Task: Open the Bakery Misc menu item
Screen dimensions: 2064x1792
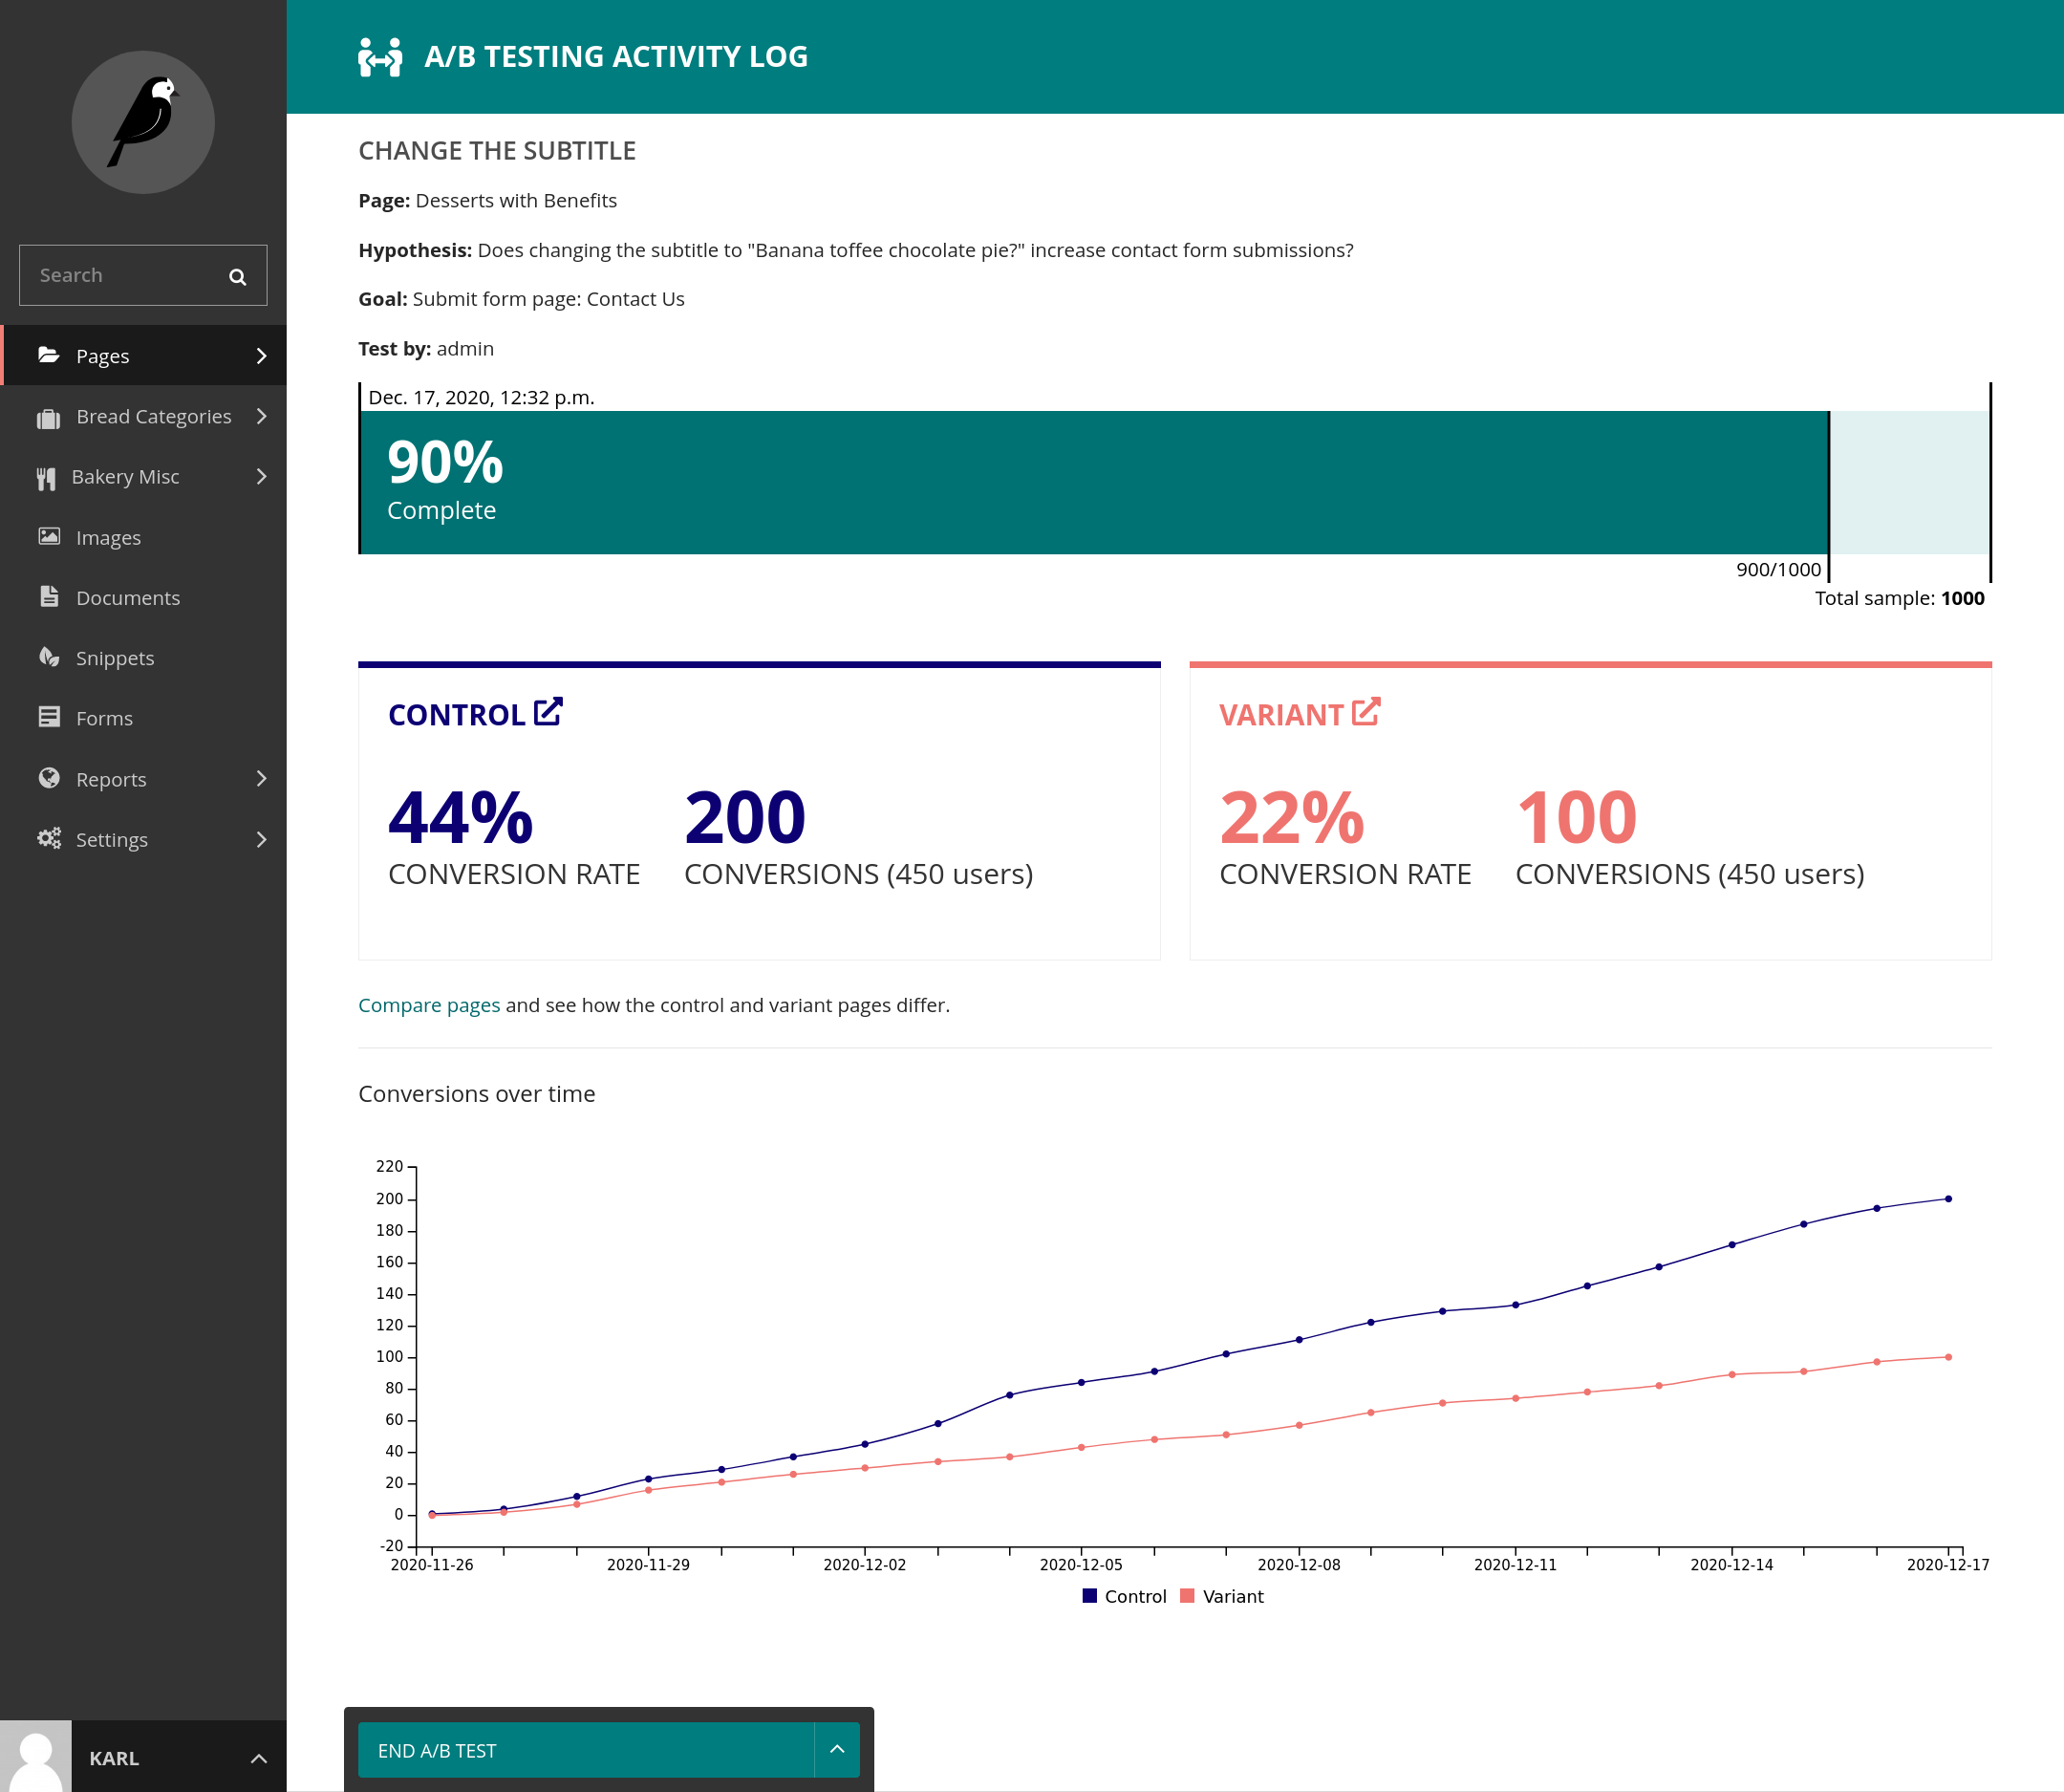Action: (143, 477)
